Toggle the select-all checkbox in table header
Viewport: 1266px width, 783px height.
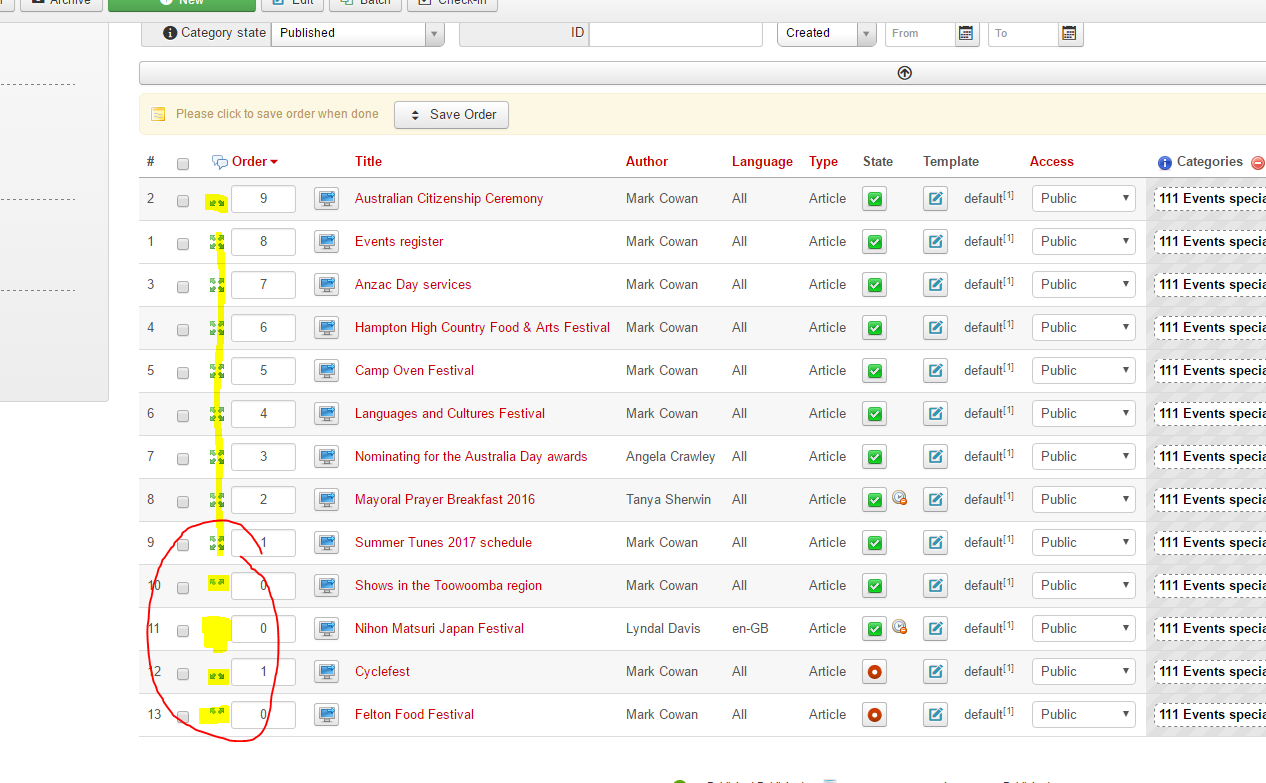[183, 163]
